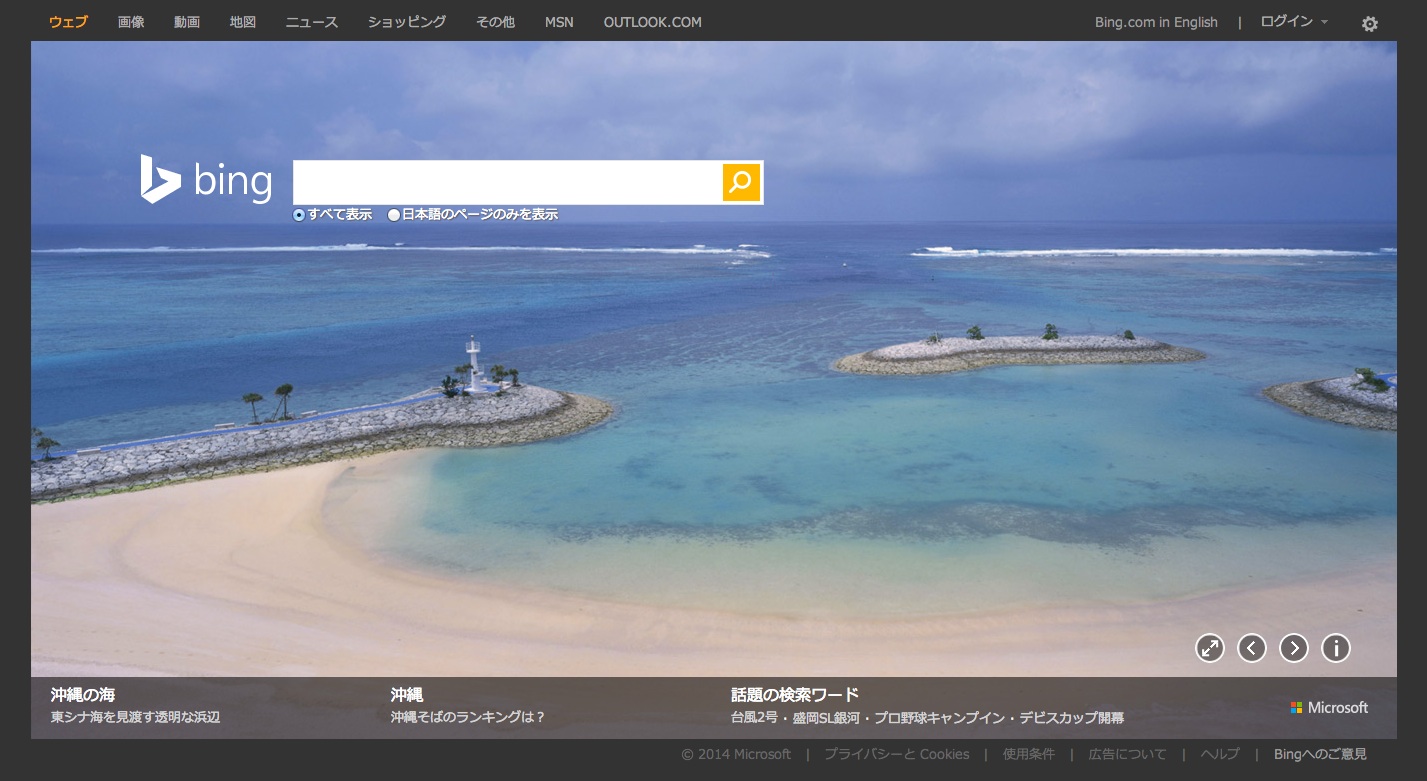Select the すべて表示 radio button
The image size is (1427, 781).
pos(299,215)
